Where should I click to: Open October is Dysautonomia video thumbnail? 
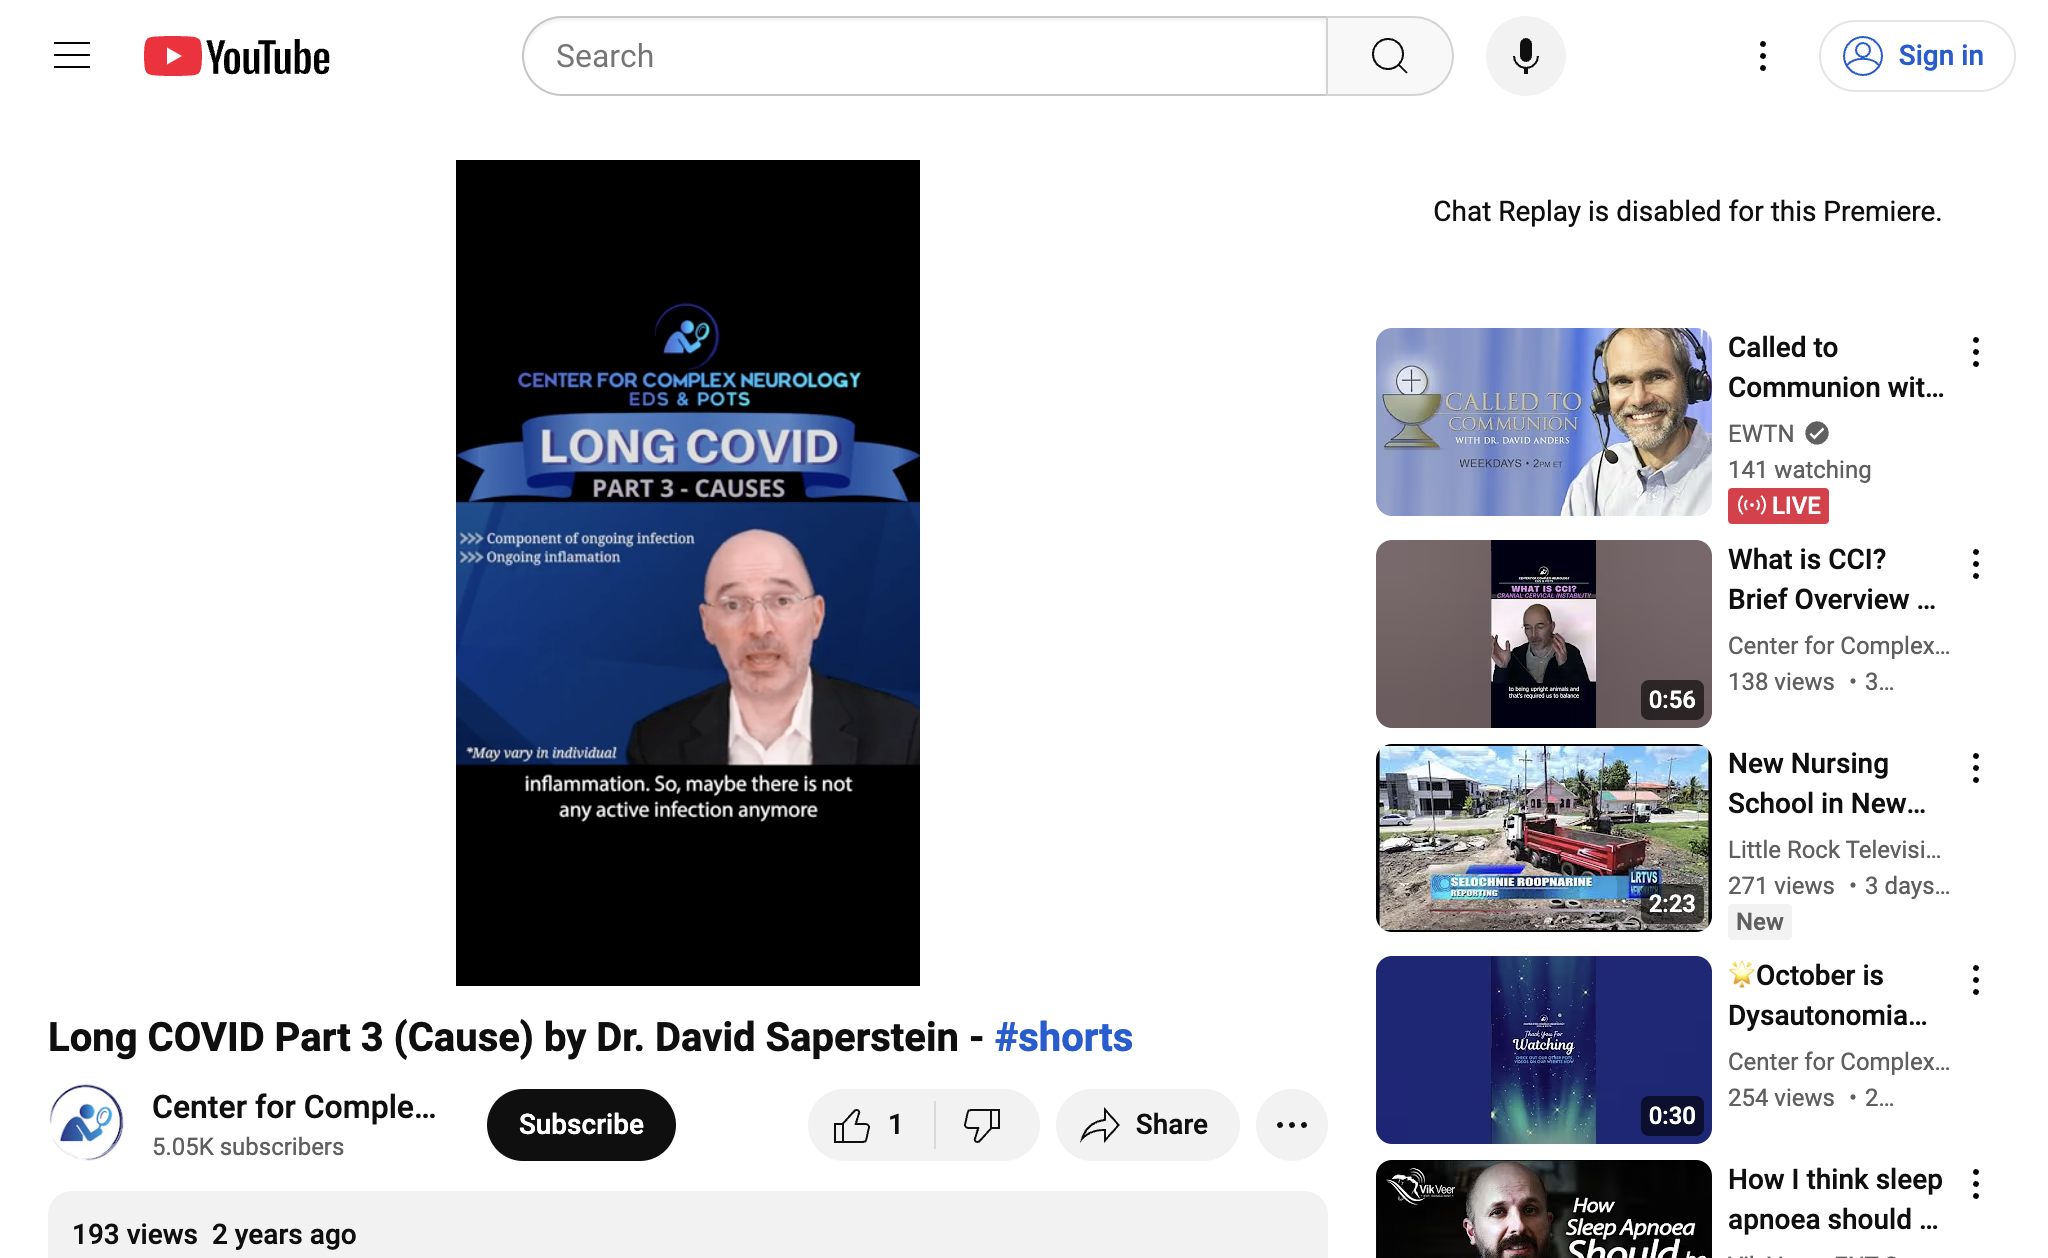pyautogui.click(x=1544, y=1050)
